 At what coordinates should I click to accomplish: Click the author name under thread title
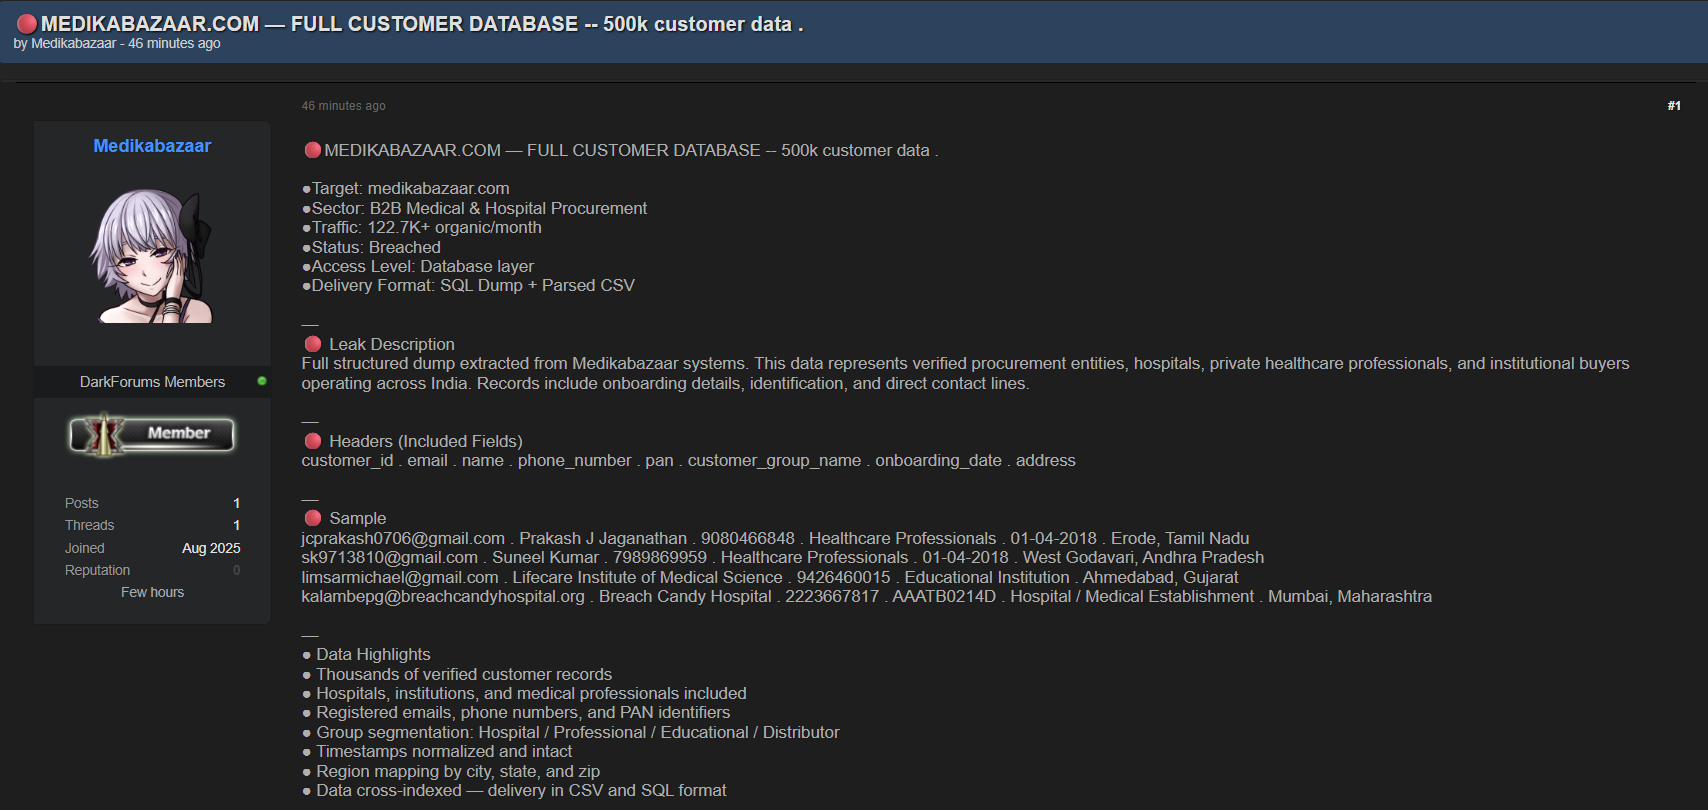pyautogui.click(x=73, y=44)
